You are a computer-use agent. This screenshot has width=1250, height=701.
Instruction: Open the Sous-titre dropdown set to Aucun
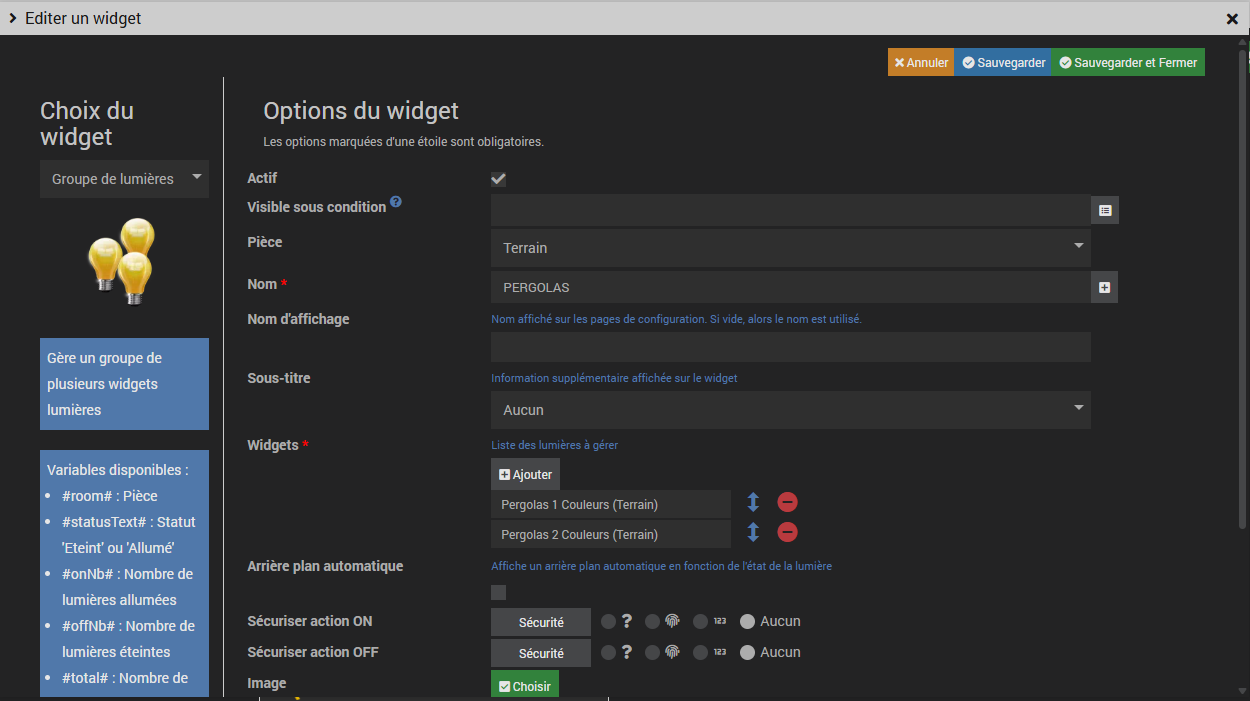click(x=790, y=410)
